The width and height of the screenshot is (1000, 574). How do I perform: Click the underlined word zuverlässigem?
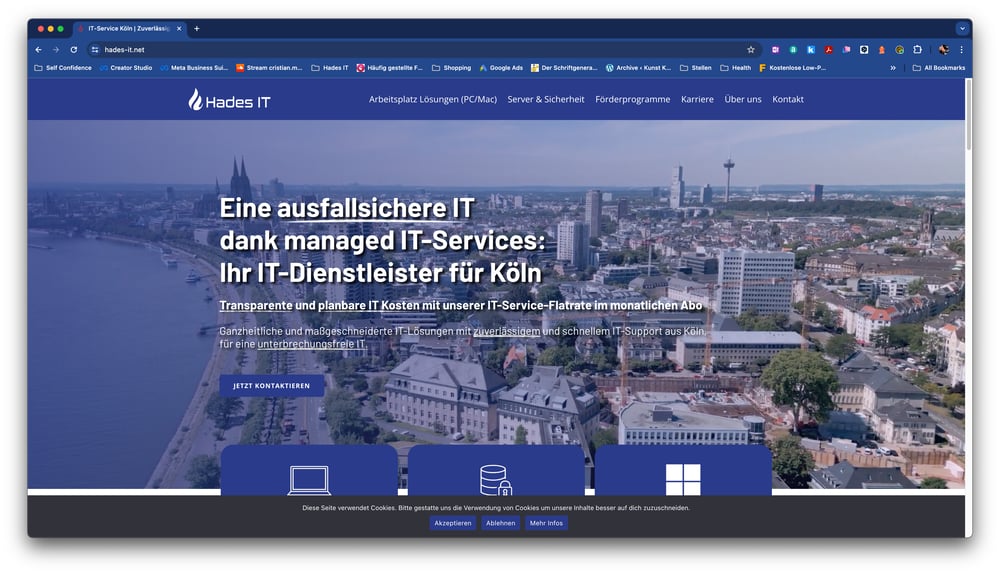coord(506,332)
